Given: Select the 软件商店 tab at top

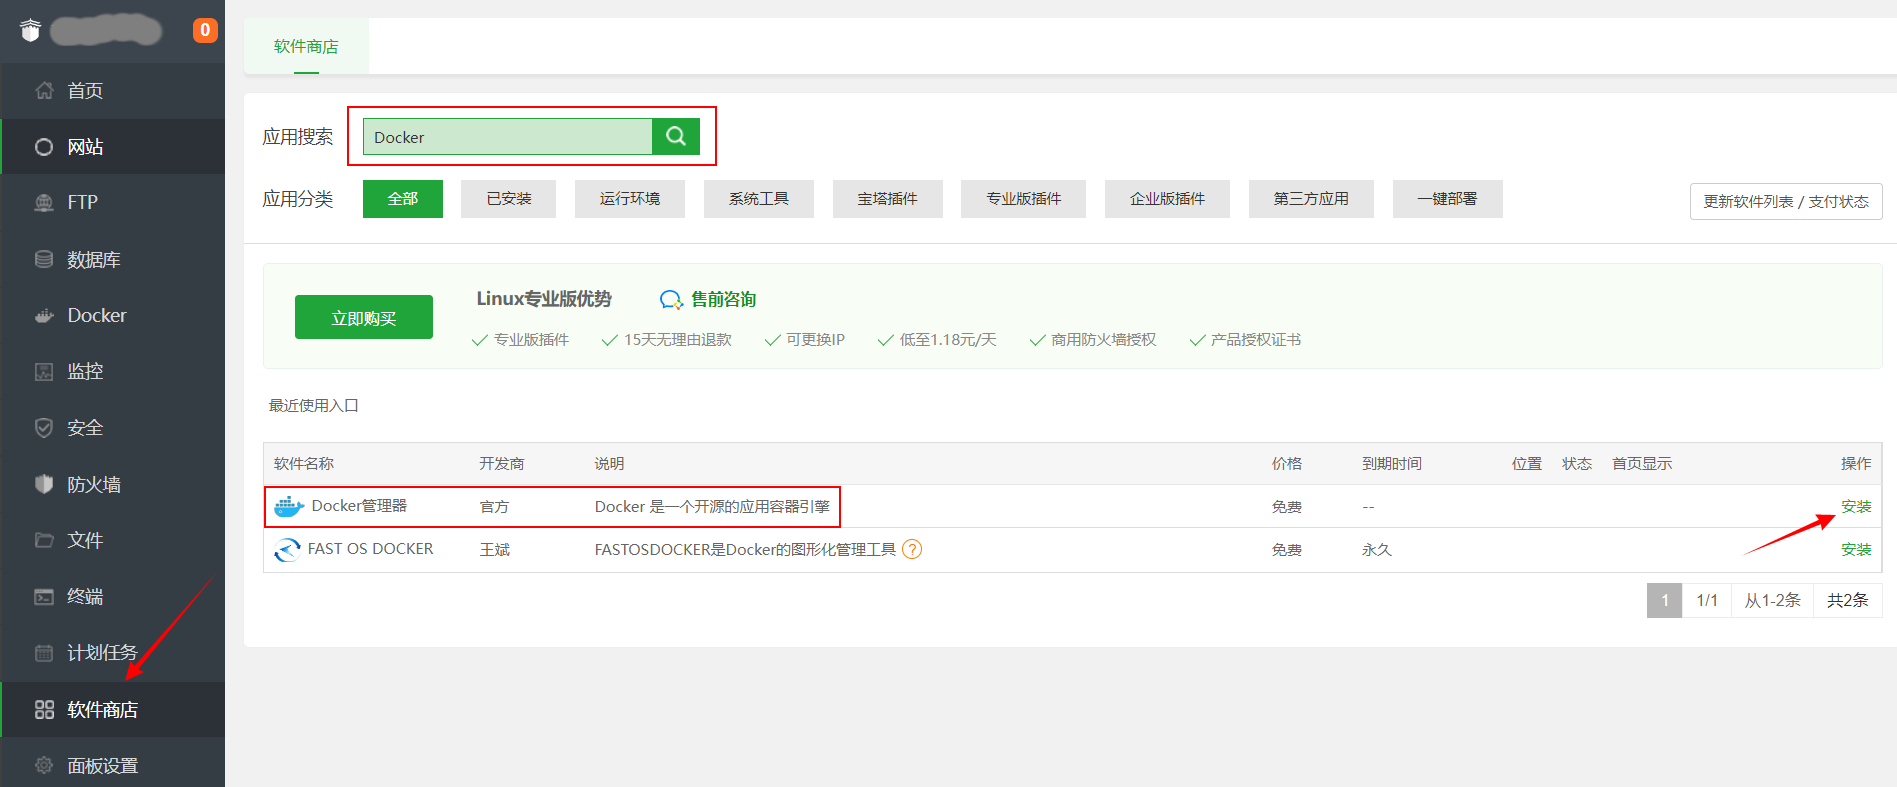Looking at the screenshot, I should (x=306, y=46).
